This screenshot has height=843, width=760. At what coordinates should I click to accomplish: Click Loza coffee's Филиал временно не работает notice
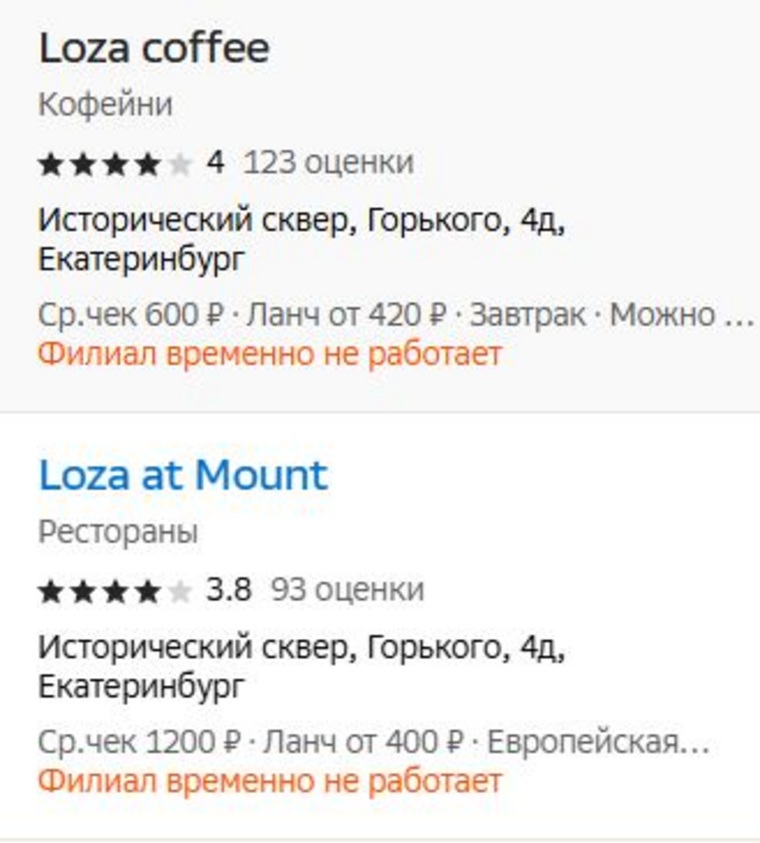270,355
